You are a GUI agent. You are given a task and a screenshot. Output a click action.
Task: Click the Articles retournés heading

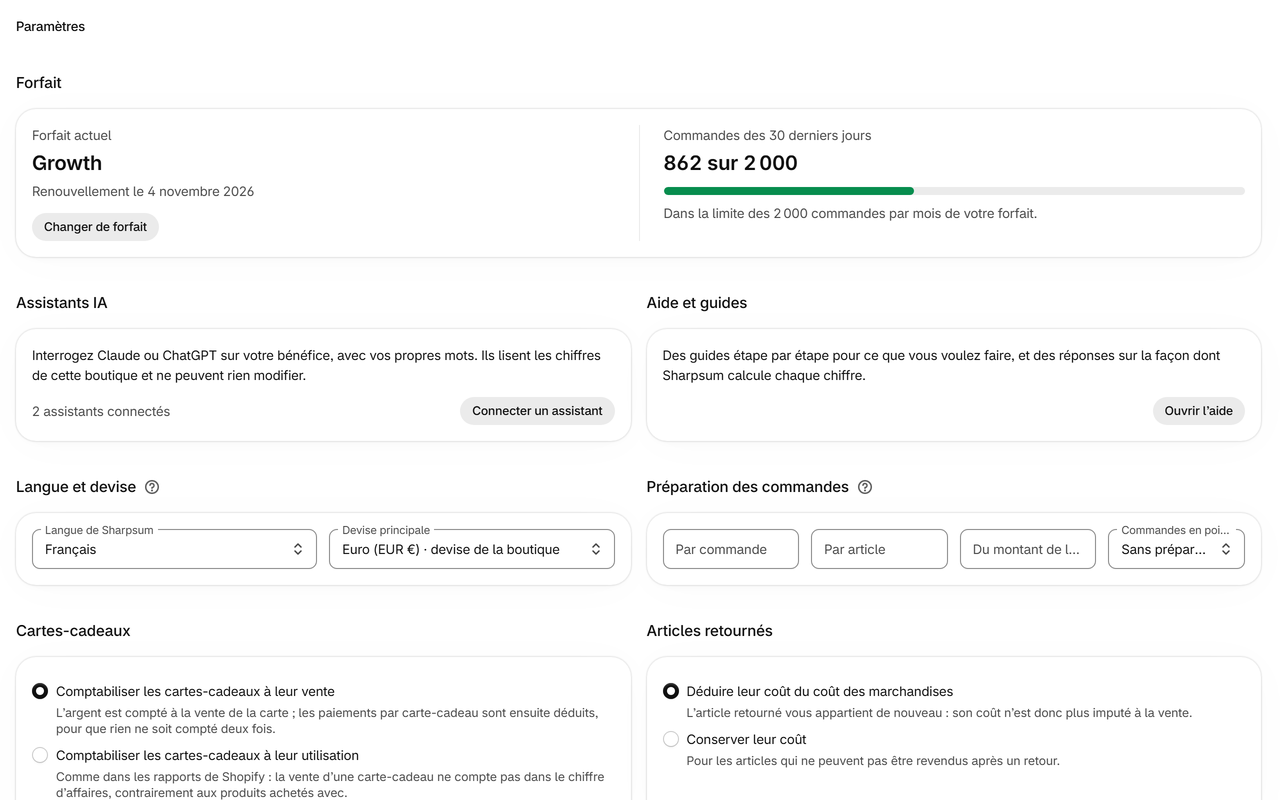point(710,631)
